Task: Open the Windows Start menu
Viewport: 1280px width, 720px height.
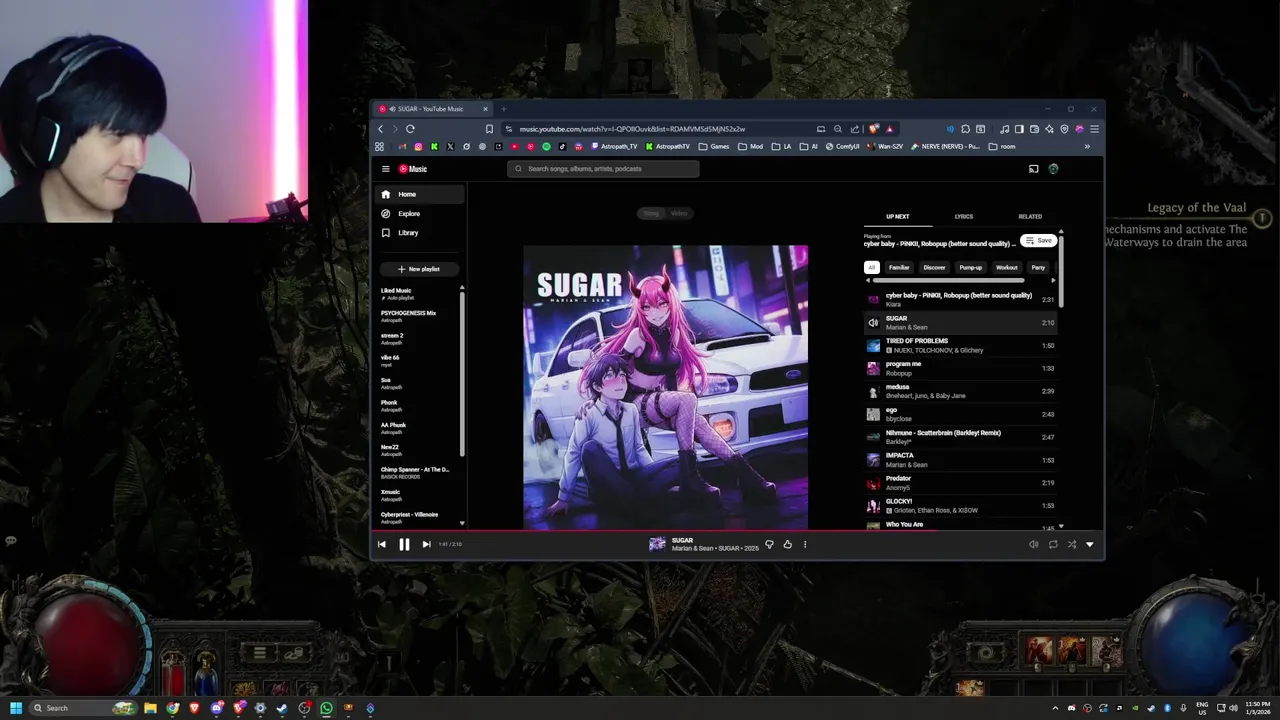Action: (x=16, y=708)
